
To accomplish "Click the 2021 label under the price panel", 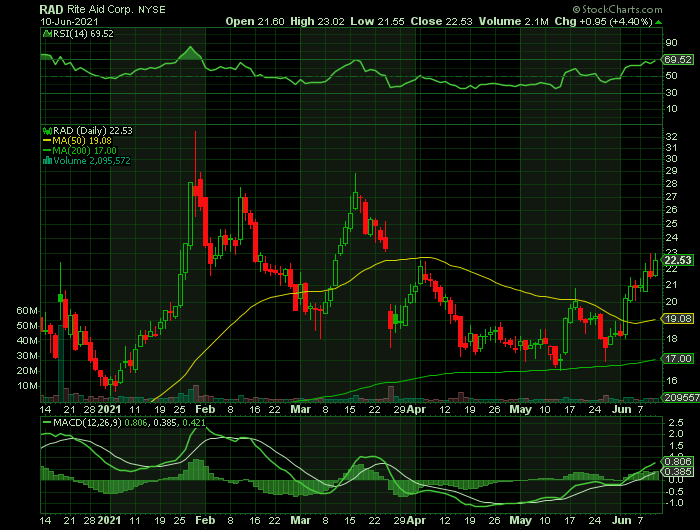I will click(x=109, y=409).
